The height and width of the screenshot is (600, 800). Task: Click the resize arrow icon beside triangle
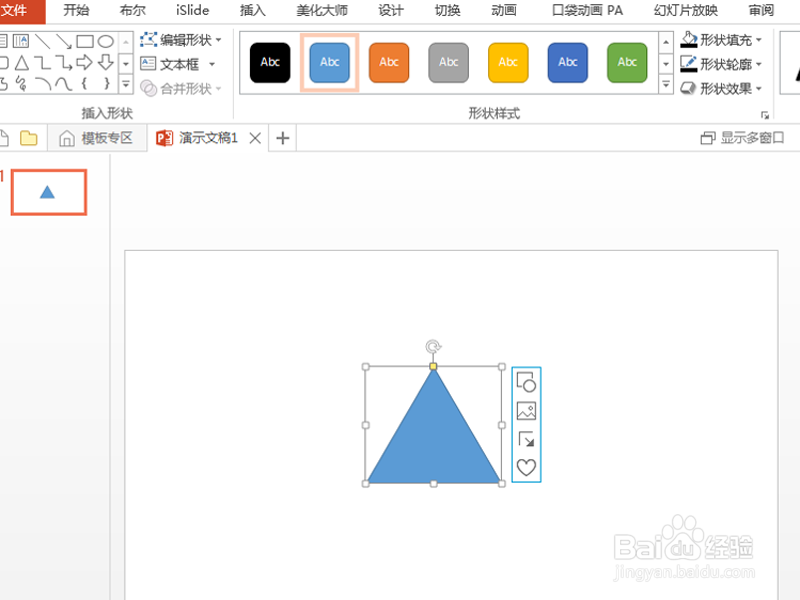pyautogui.click(x=526, y=439)
